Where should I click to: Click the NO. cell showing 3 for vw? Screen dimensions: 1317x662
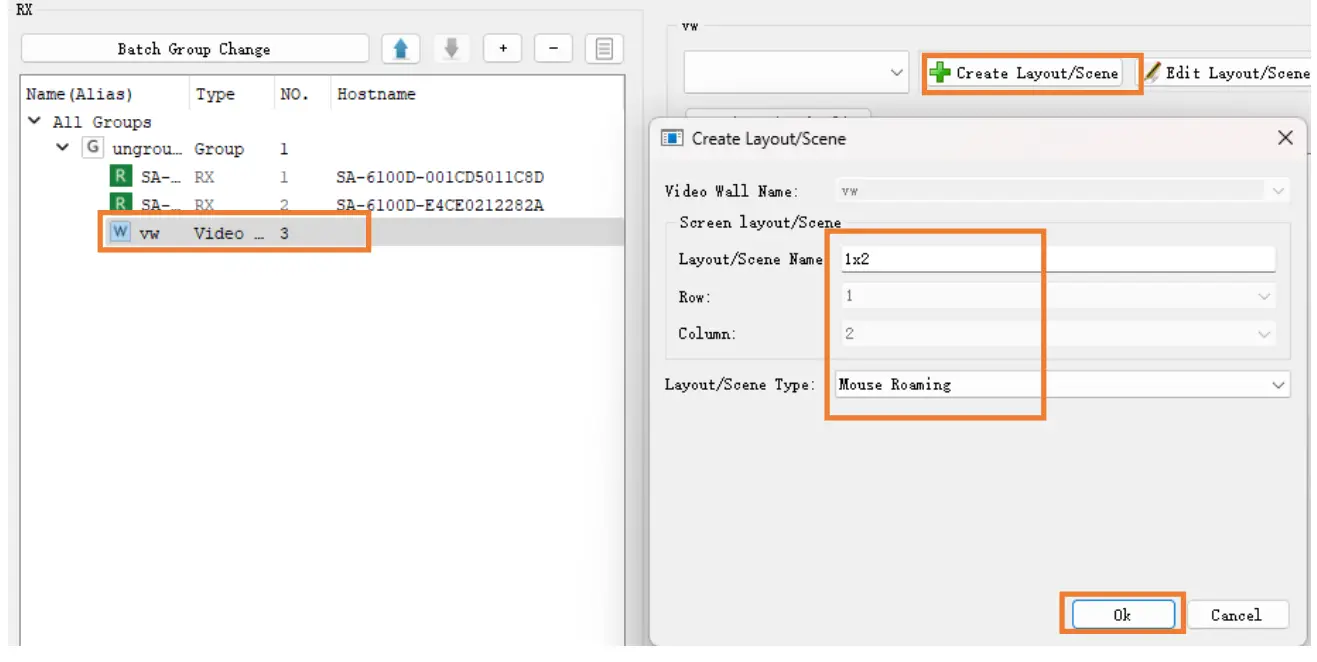284,233
